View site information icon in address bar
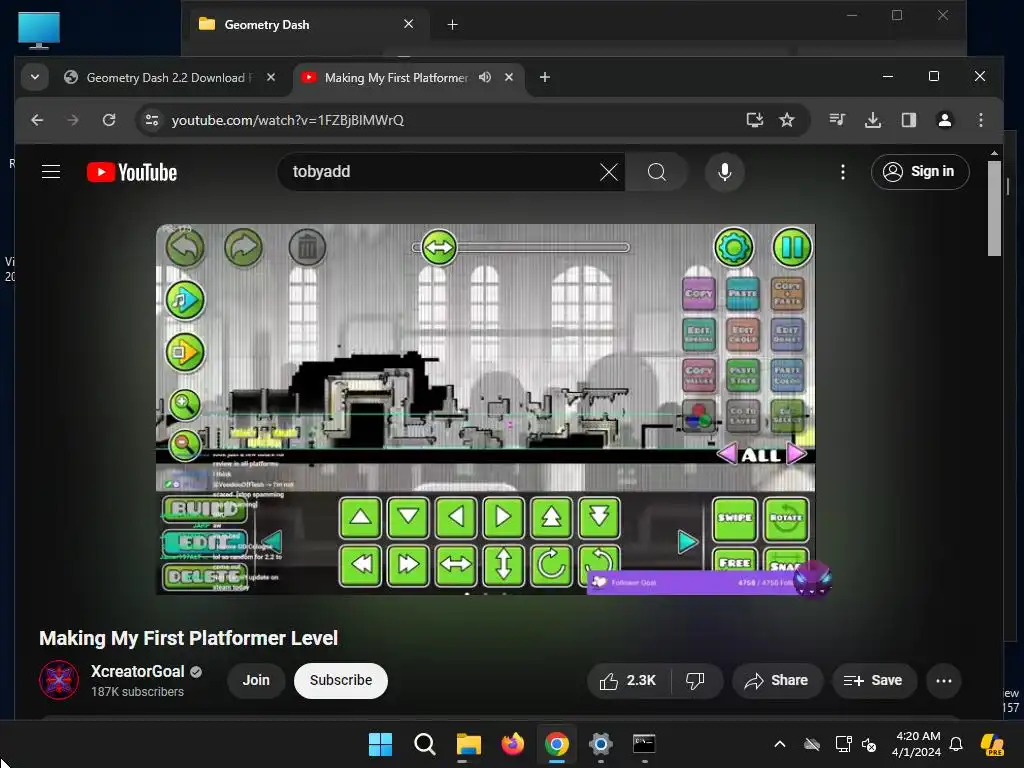The width and height of the screenshot is (1024, 768). coord(152,120)
